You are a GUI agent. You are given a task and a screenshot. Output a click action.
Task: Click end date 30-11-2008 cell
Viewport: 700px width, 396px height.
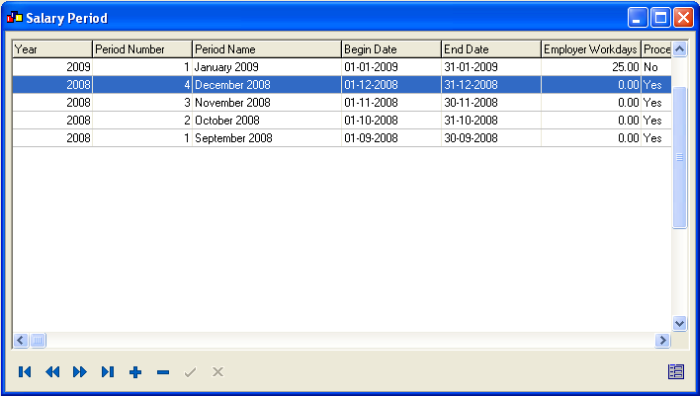492,103
